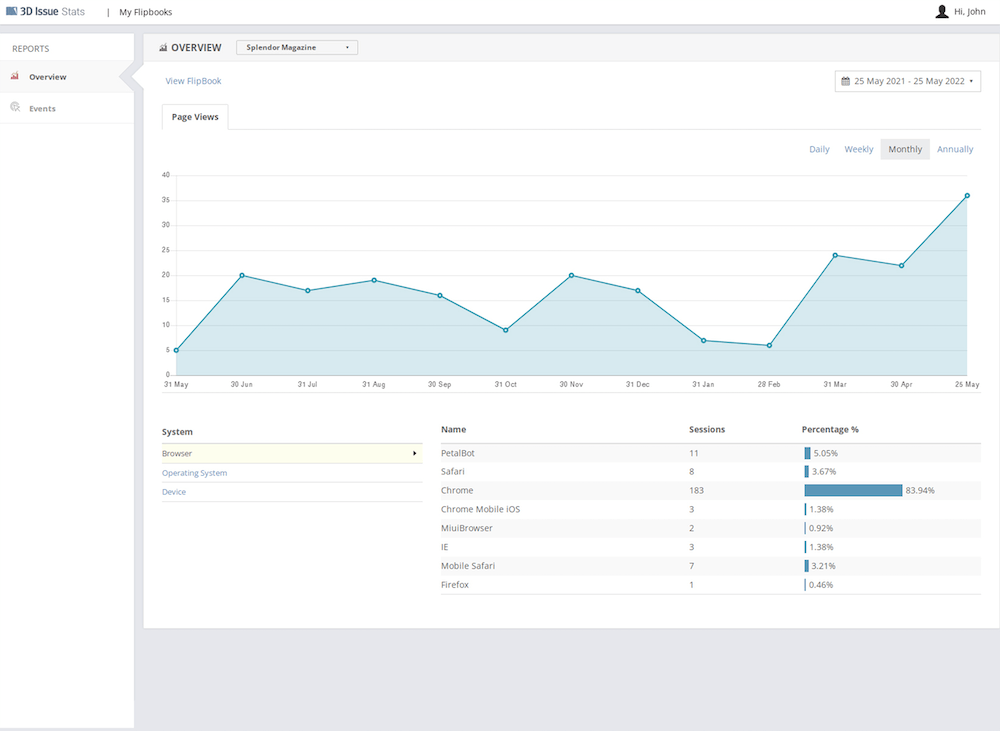The width and height of the screenshot is (1000, 731).
Task: Open My Flipbooks in top menu
Action: (x=145, y=12)
